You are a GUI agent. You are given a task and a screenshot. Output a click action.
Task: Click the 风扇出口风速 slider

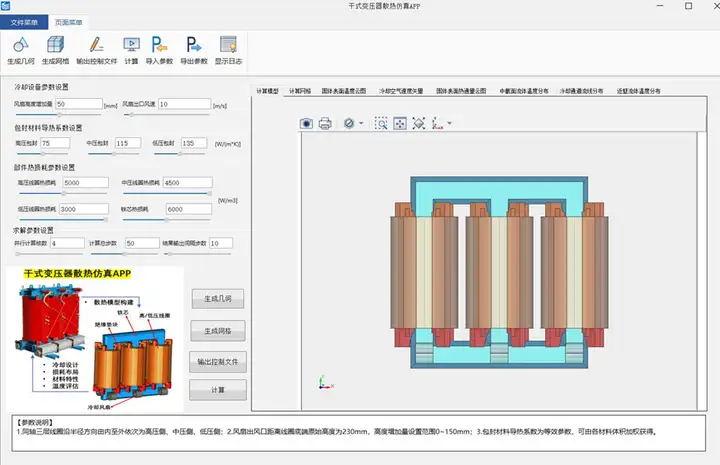pyautogui.click(x=168, y=114)
